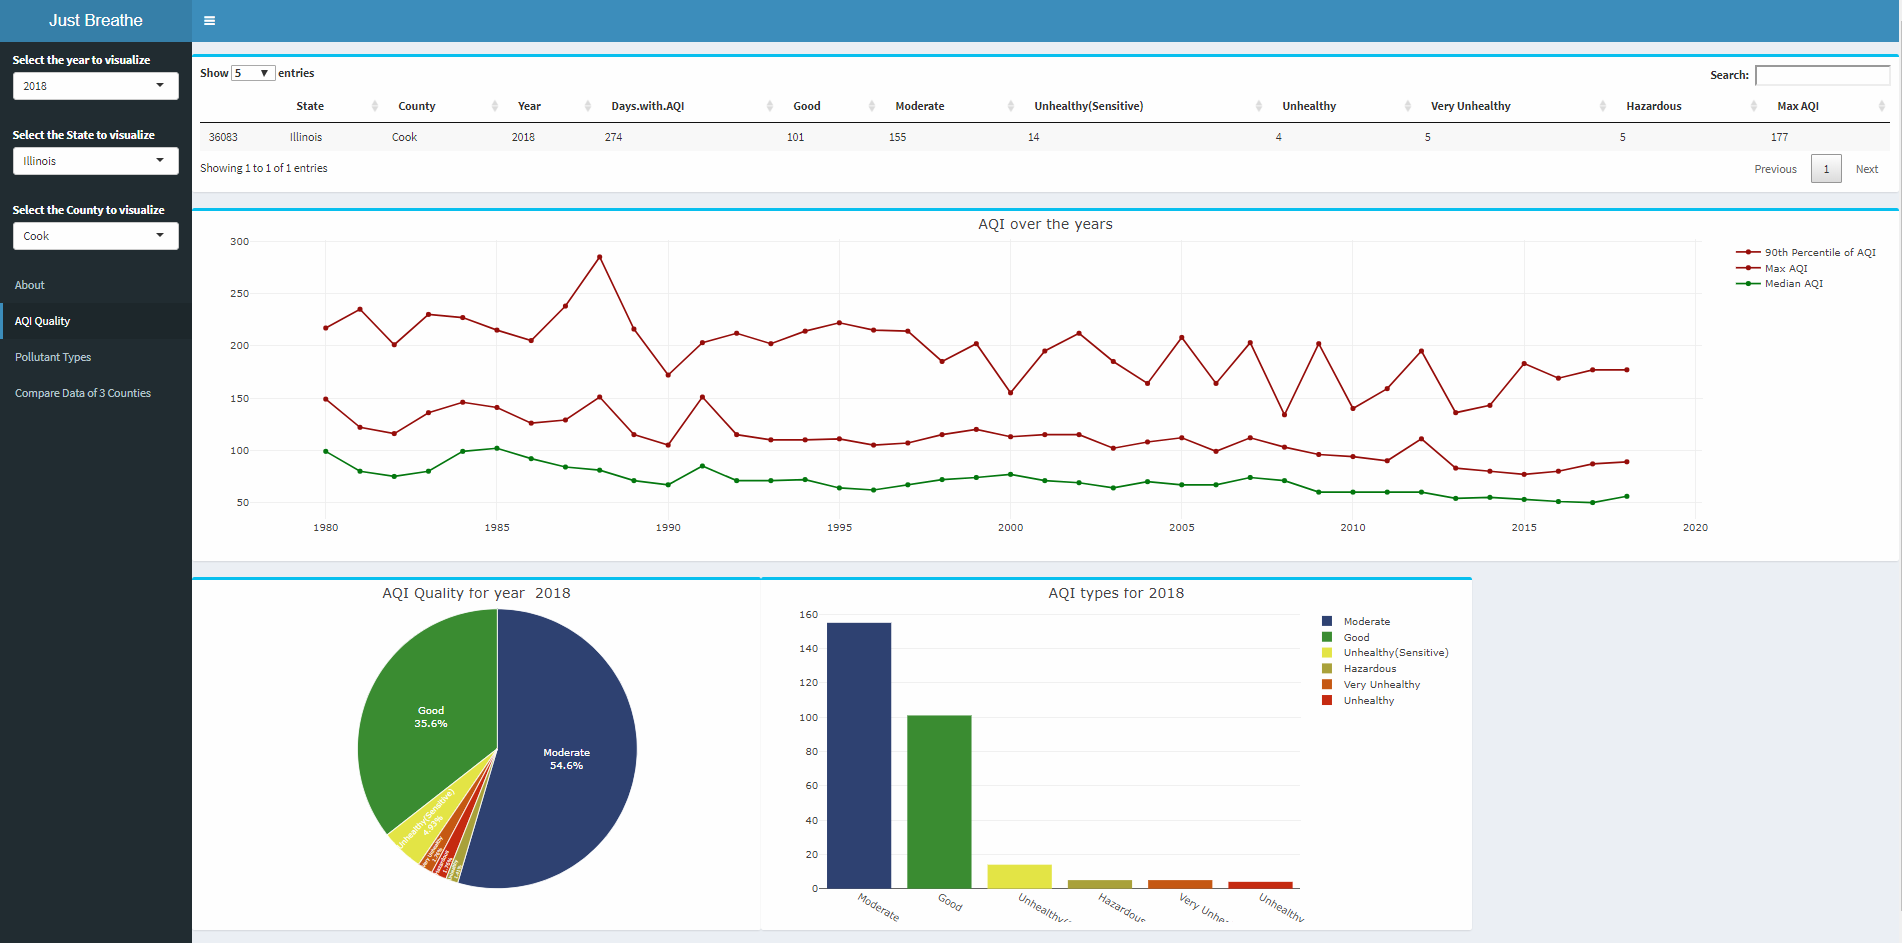Image resolution: width=1902 pixels, height=943 pixels.
Task: Click the Previous pagination button
Action: (x=1775, y=169)
